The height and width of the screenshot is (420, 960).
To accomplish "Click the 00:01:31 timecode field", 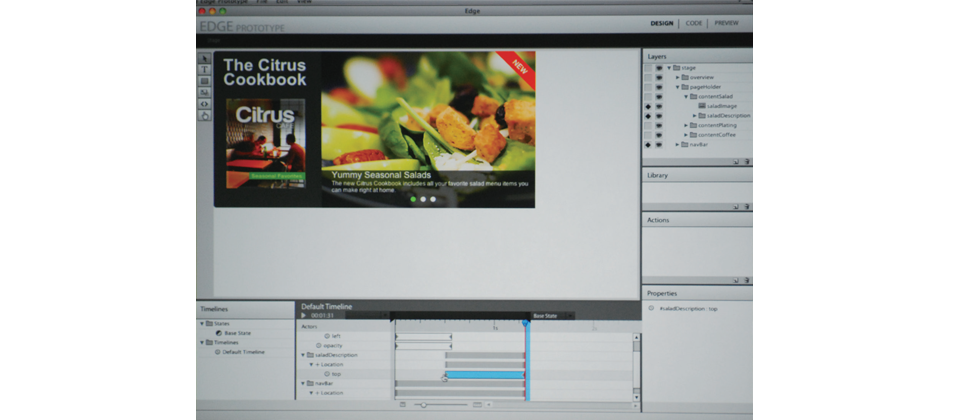I will [x=322, y=316].
